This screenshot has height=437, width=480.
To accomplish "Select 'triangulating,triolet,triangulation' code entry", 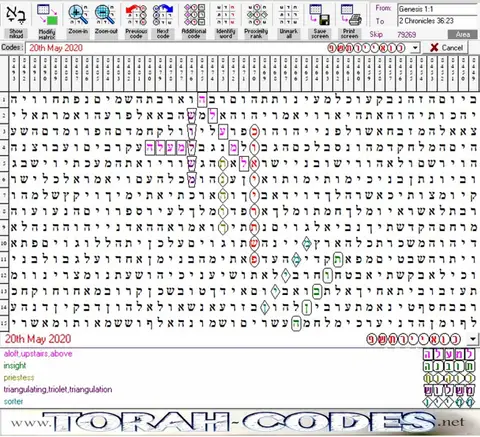I will pos(58,390).
